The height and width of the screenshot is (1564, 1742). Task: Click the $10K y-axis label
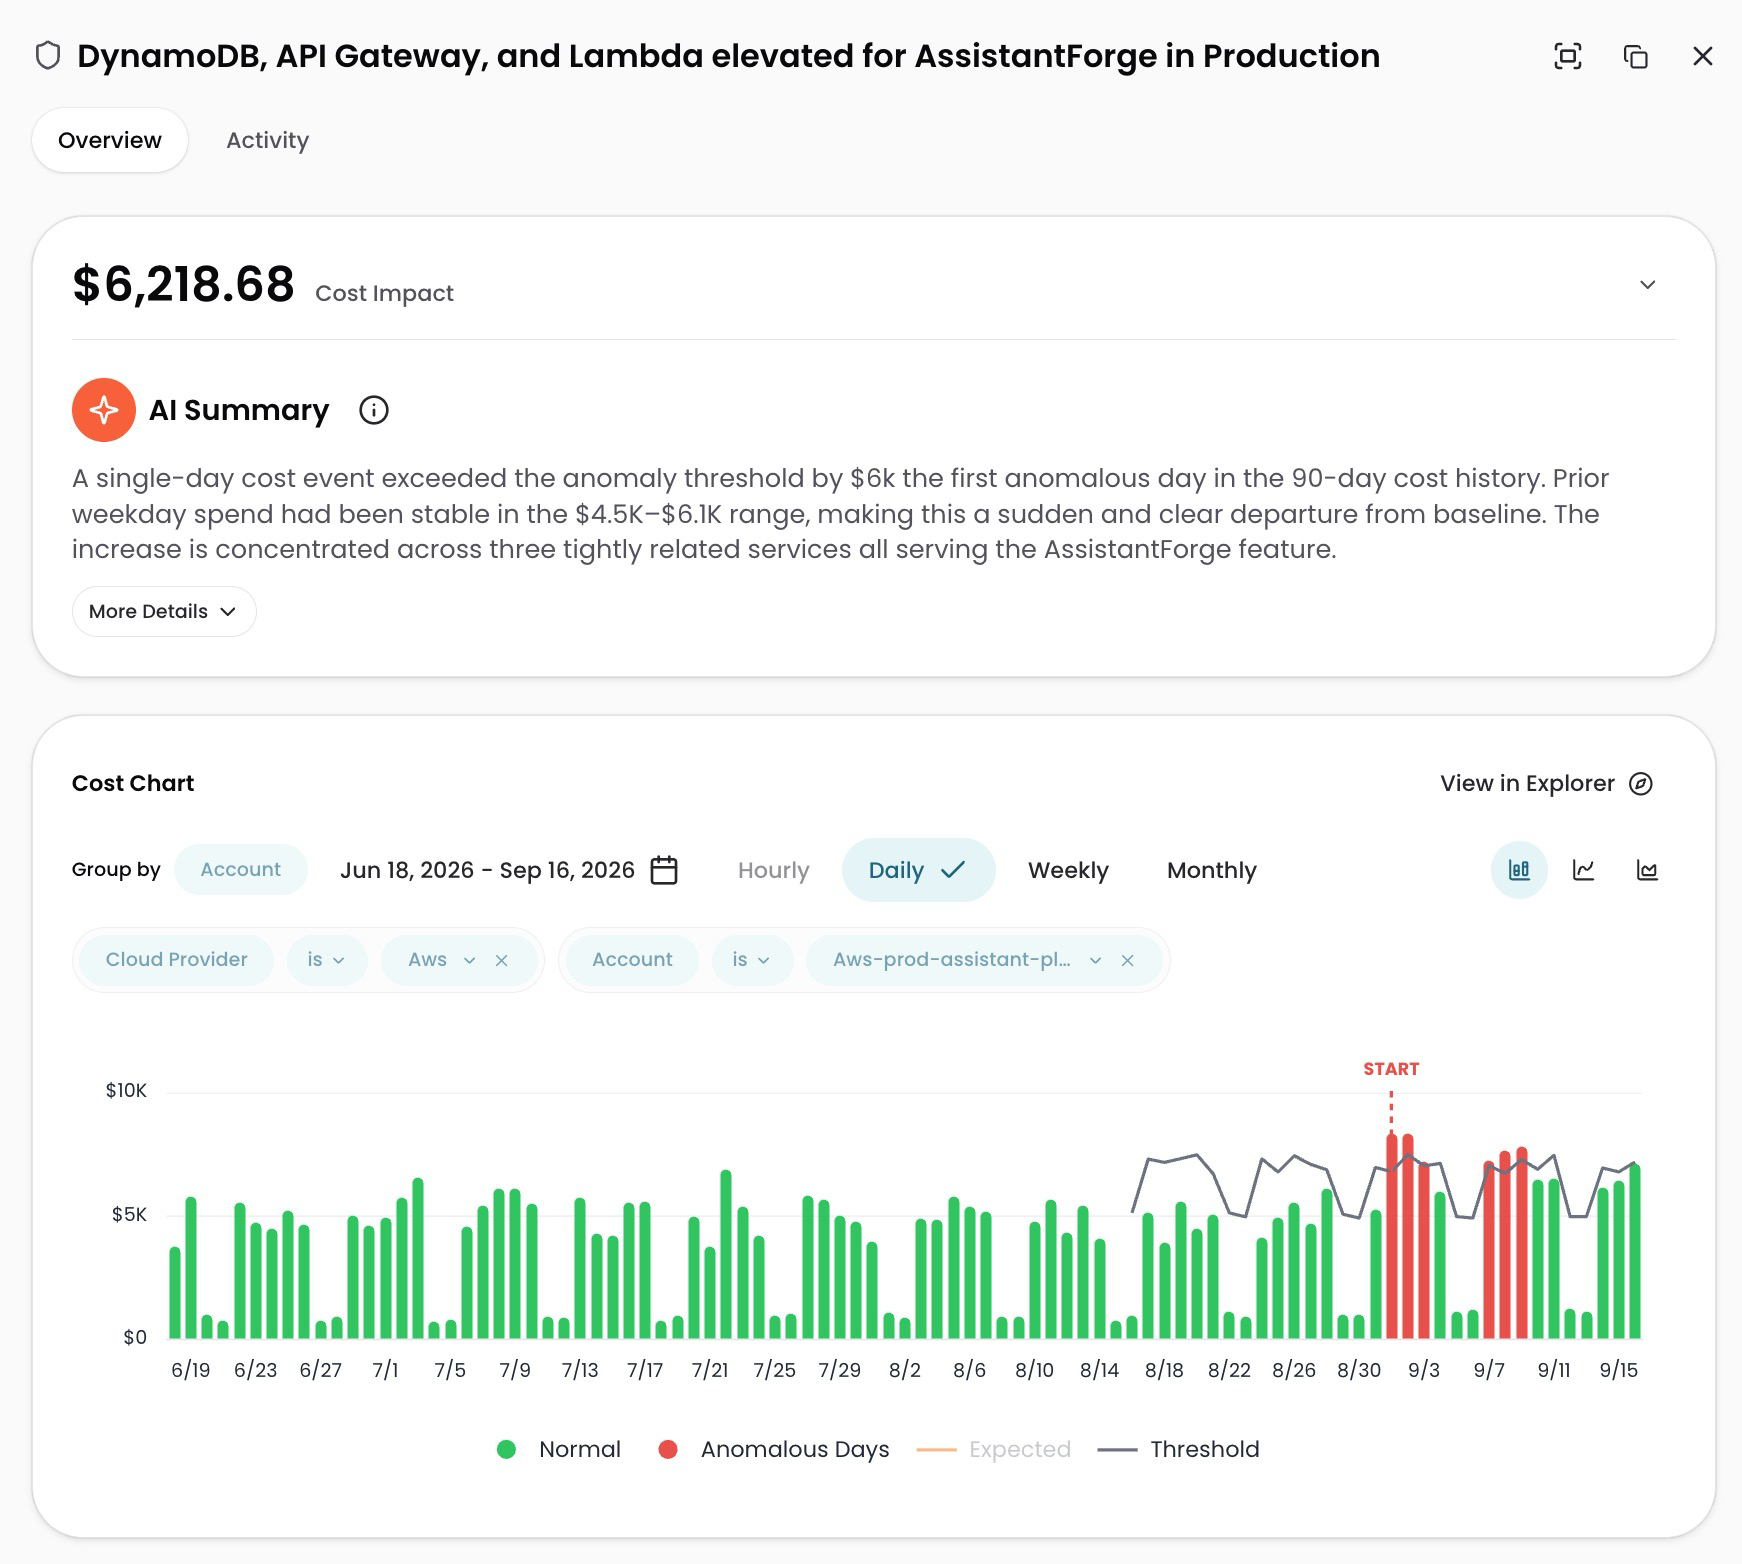tap(126, 1091)
